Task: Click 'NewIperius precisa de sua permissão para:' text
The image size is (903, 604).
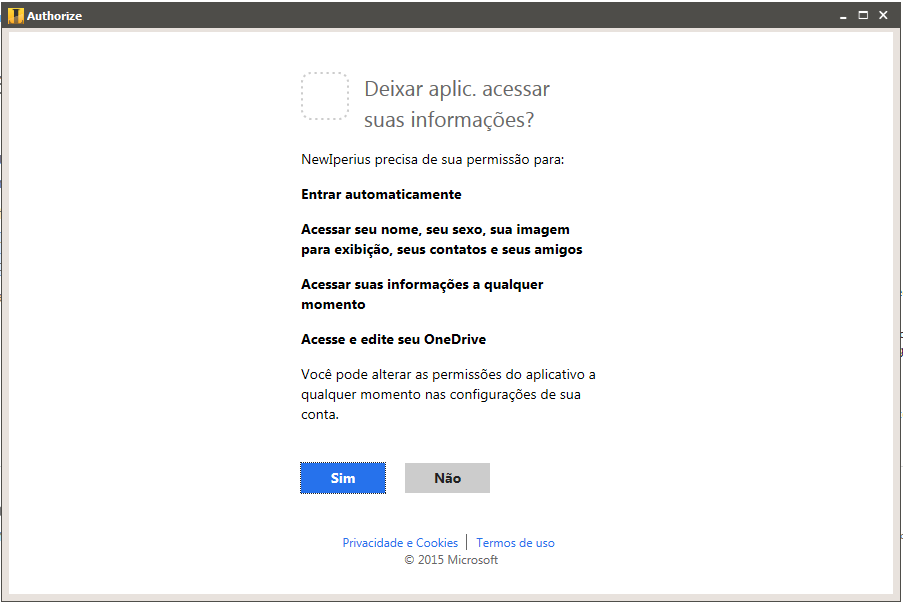Action: [x=432, y=159]
